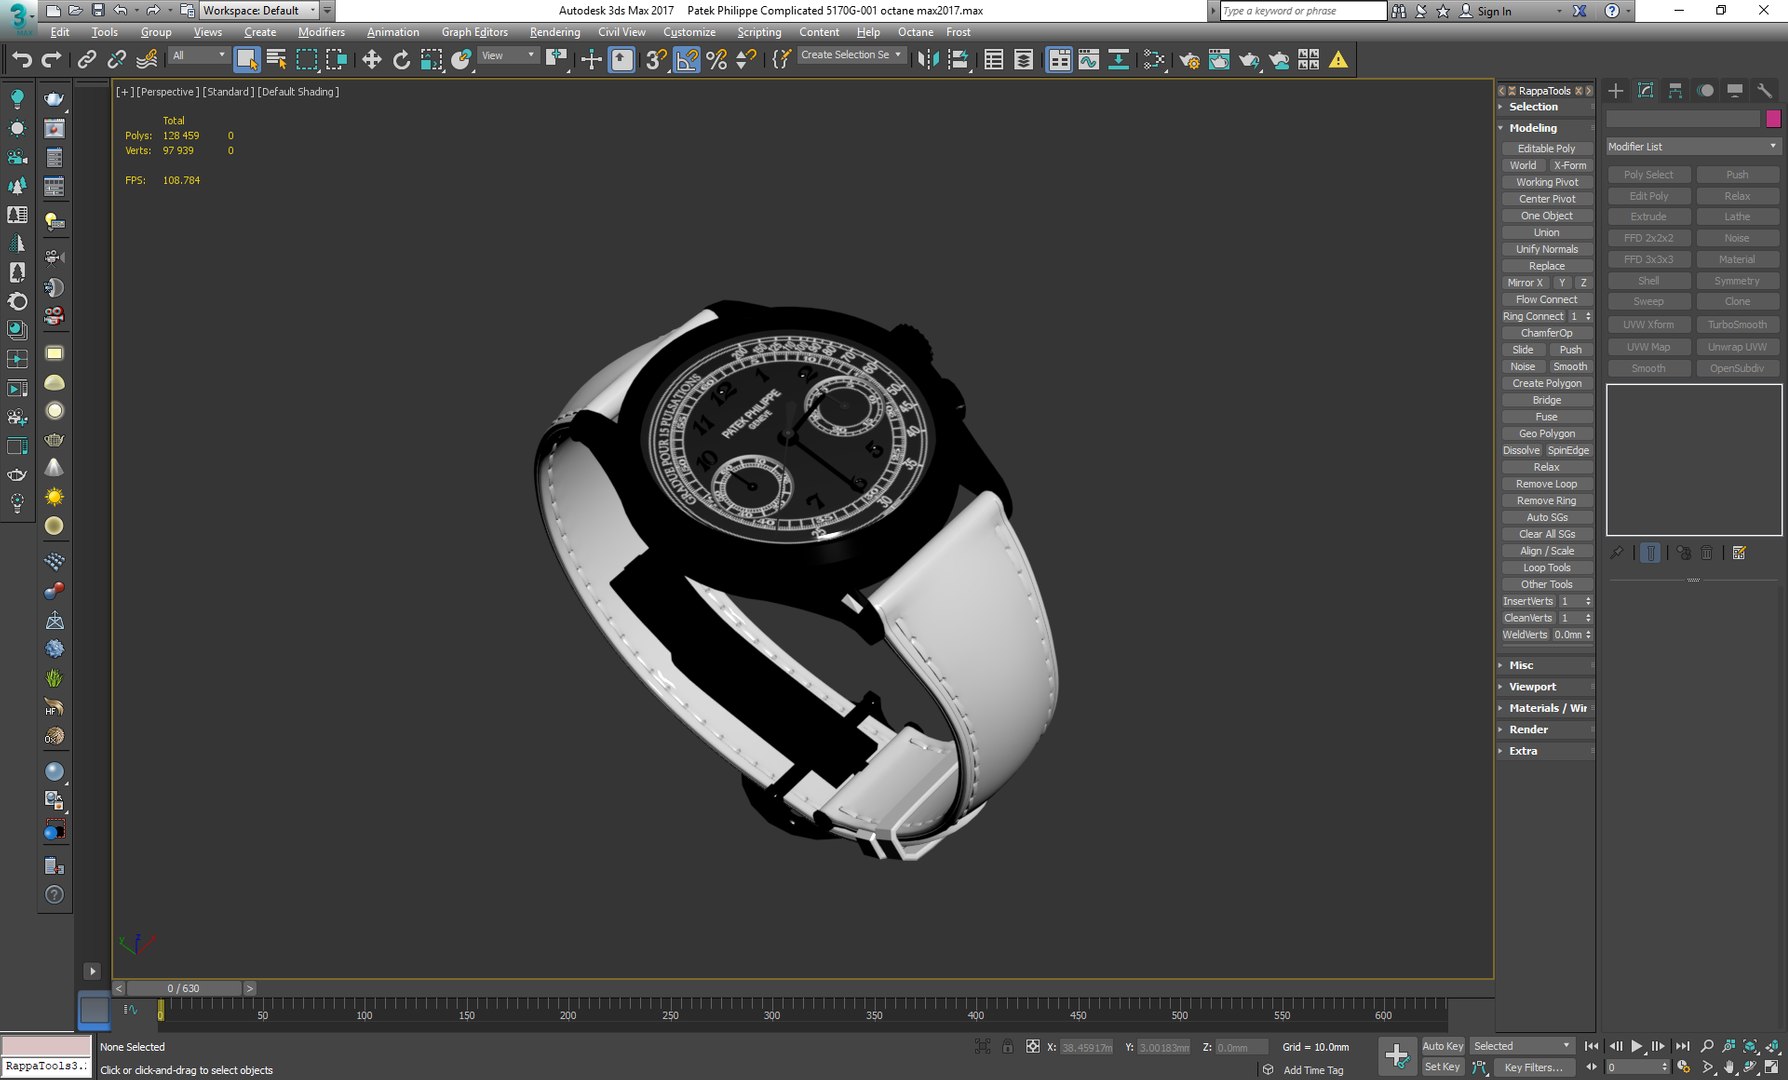The width and height of the screenshot is (1788, 1080).
Task: Click the Remove Loop button
Action: (1546, 484)
